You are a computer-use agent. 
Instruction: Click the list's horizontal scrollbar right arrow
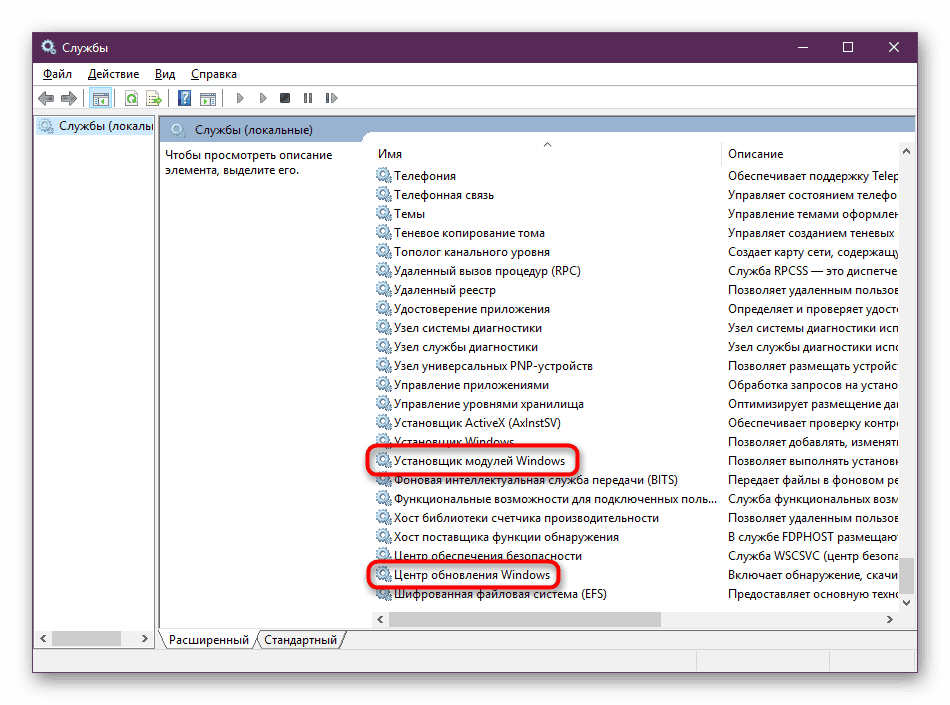(889, 619)
